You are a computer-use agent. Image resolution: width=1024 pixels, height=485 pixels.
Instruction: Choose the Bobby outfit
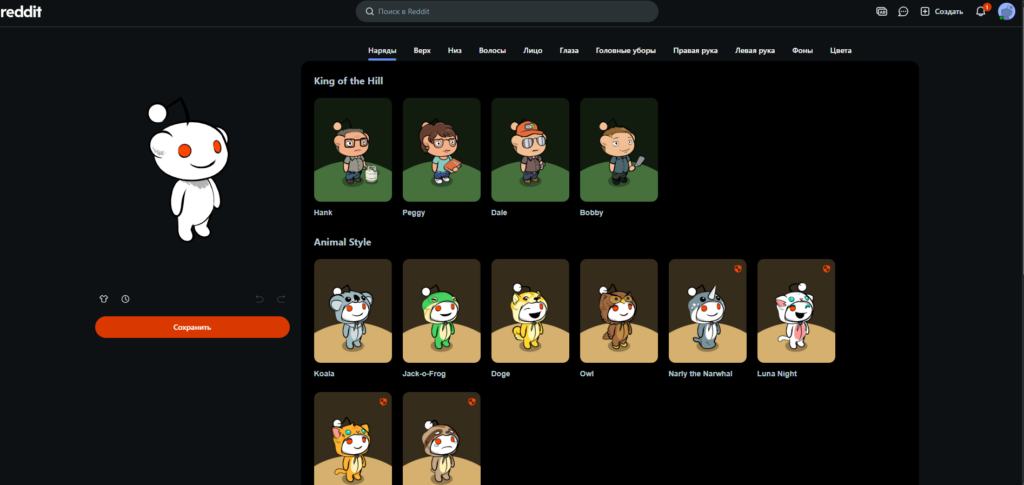(x=619, y=149)
